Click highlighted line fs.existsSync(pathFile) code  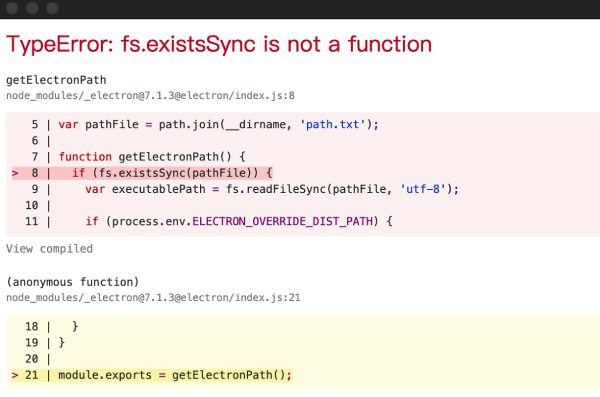tap(172, 173)
